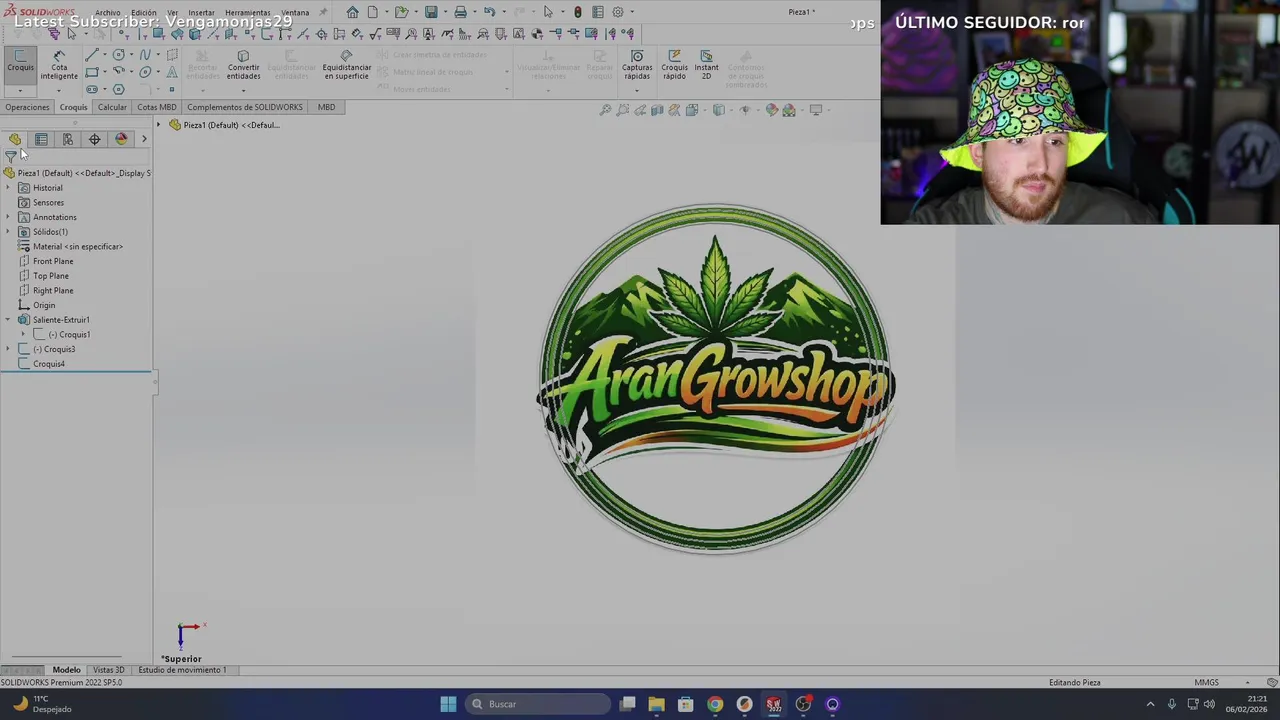Open dropdown arrow under Convertir entidades

pyautogui.click(x=243, y=91)
